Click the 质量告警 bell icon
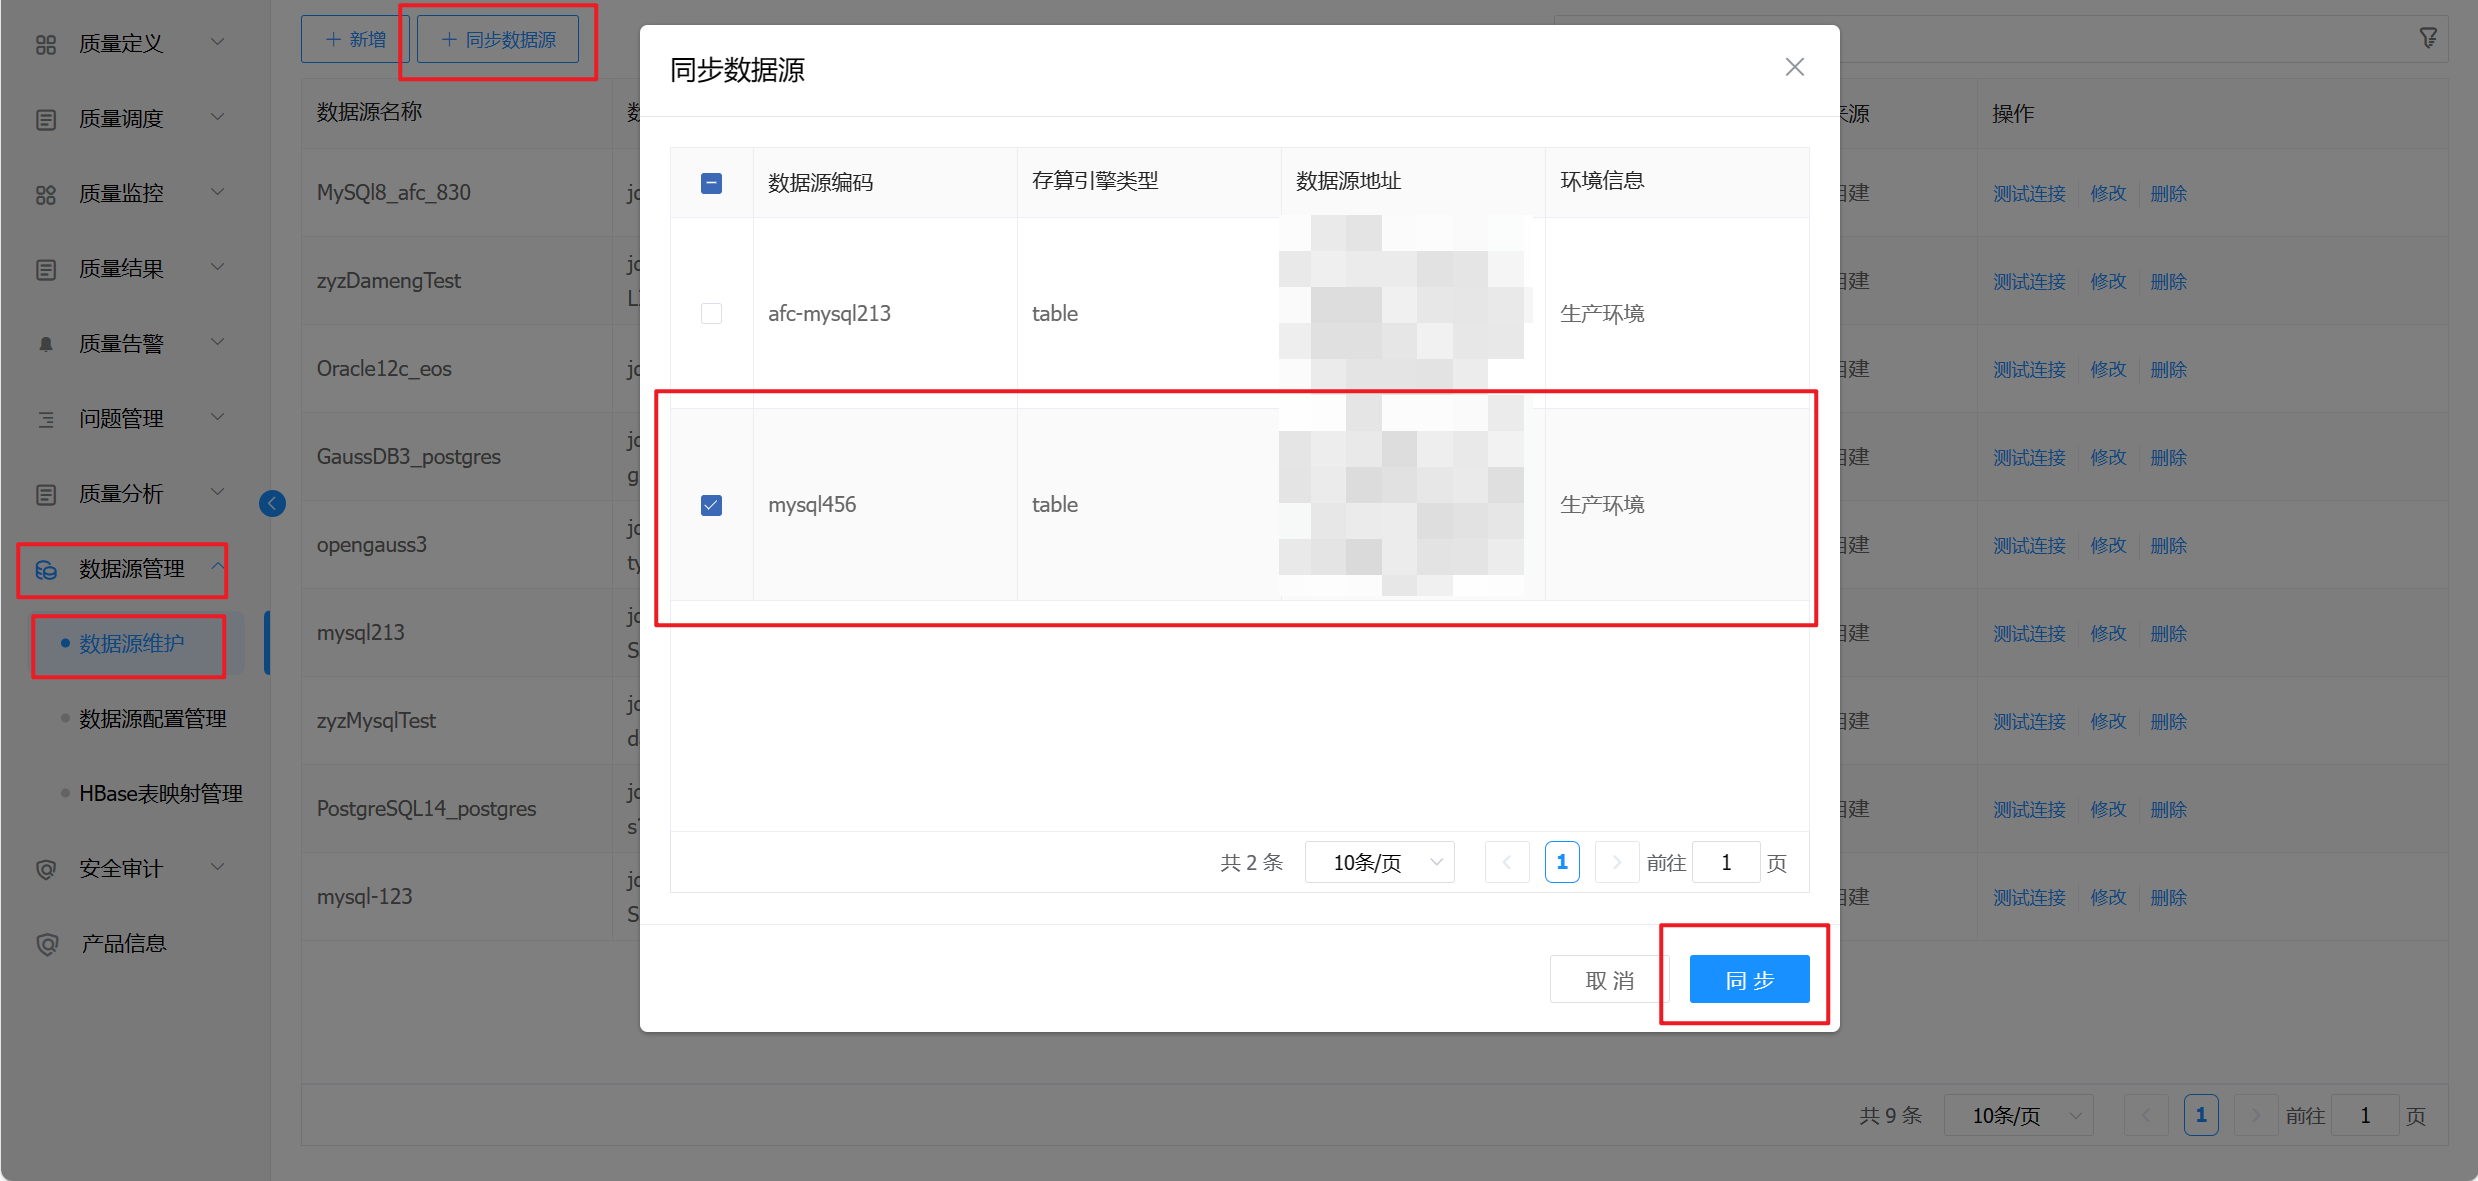Image resolution: width=2478 pixels, height=1181 pixels. [46, 344]
